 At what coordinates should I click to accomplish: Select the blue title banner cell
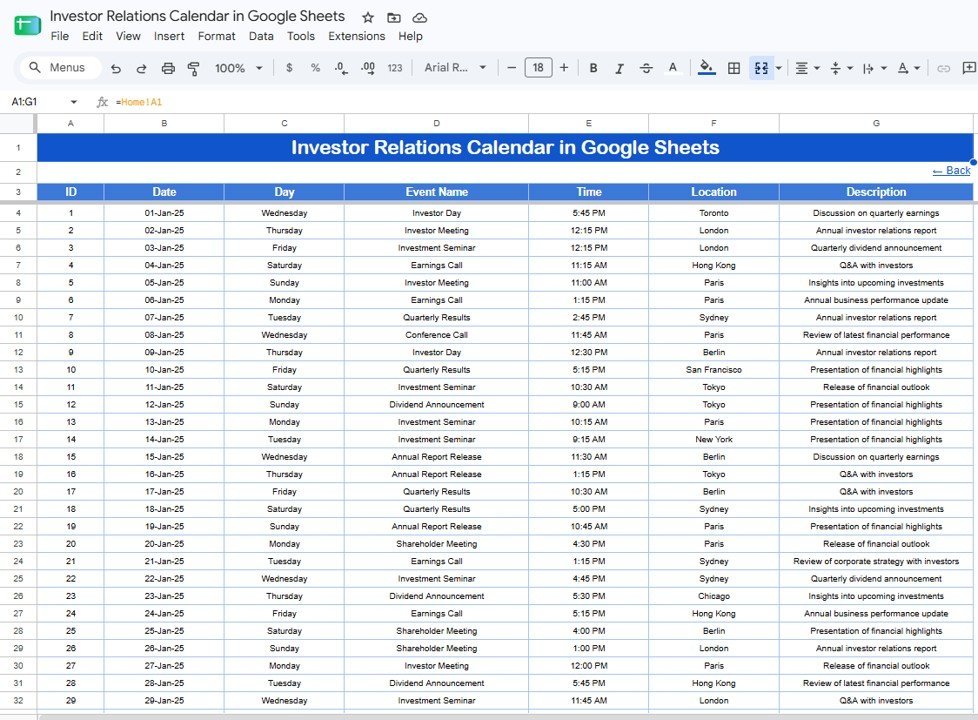[x=505, y=148]
